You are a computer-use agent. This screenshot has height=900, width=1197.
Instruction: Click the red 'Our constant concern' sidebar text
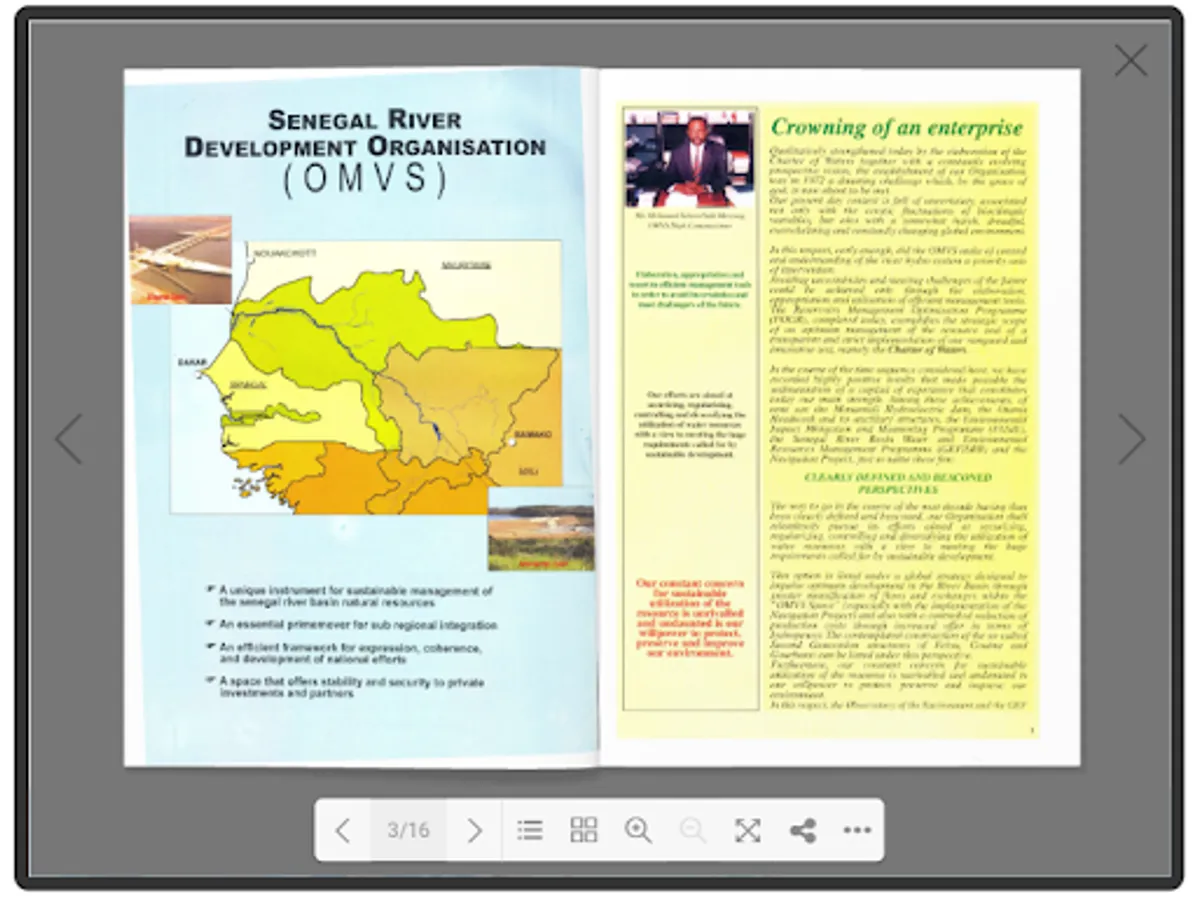point(689,618)
